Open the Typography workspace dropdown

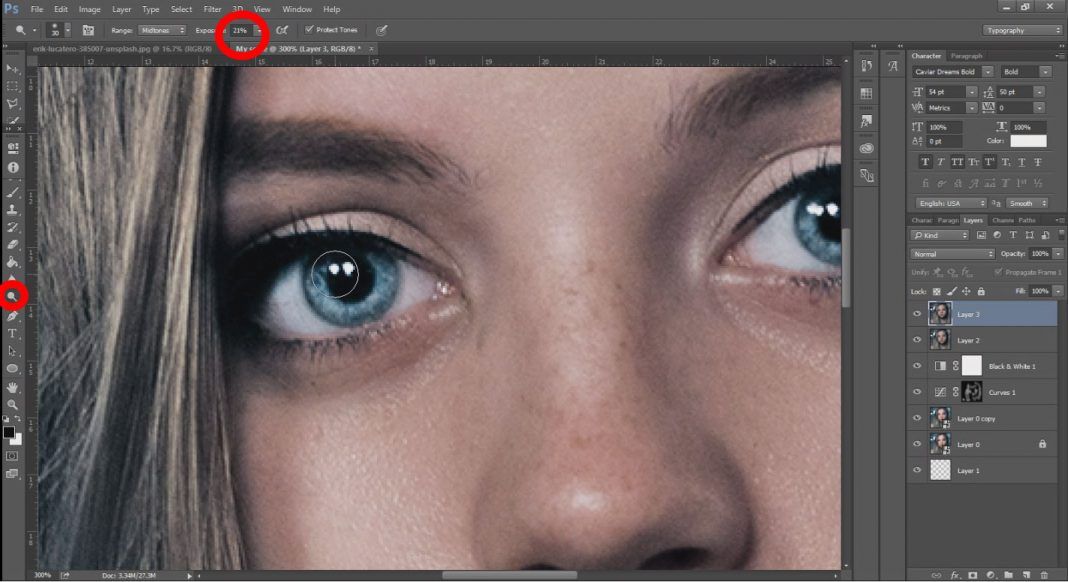click(1022, 30)
